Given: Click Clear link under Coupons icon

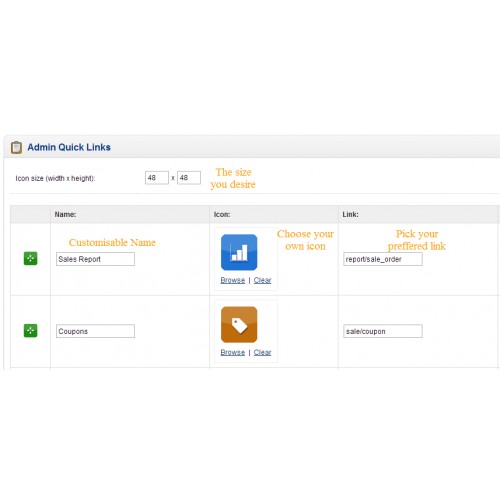Looking at the screenshot, I should (262, 352).
